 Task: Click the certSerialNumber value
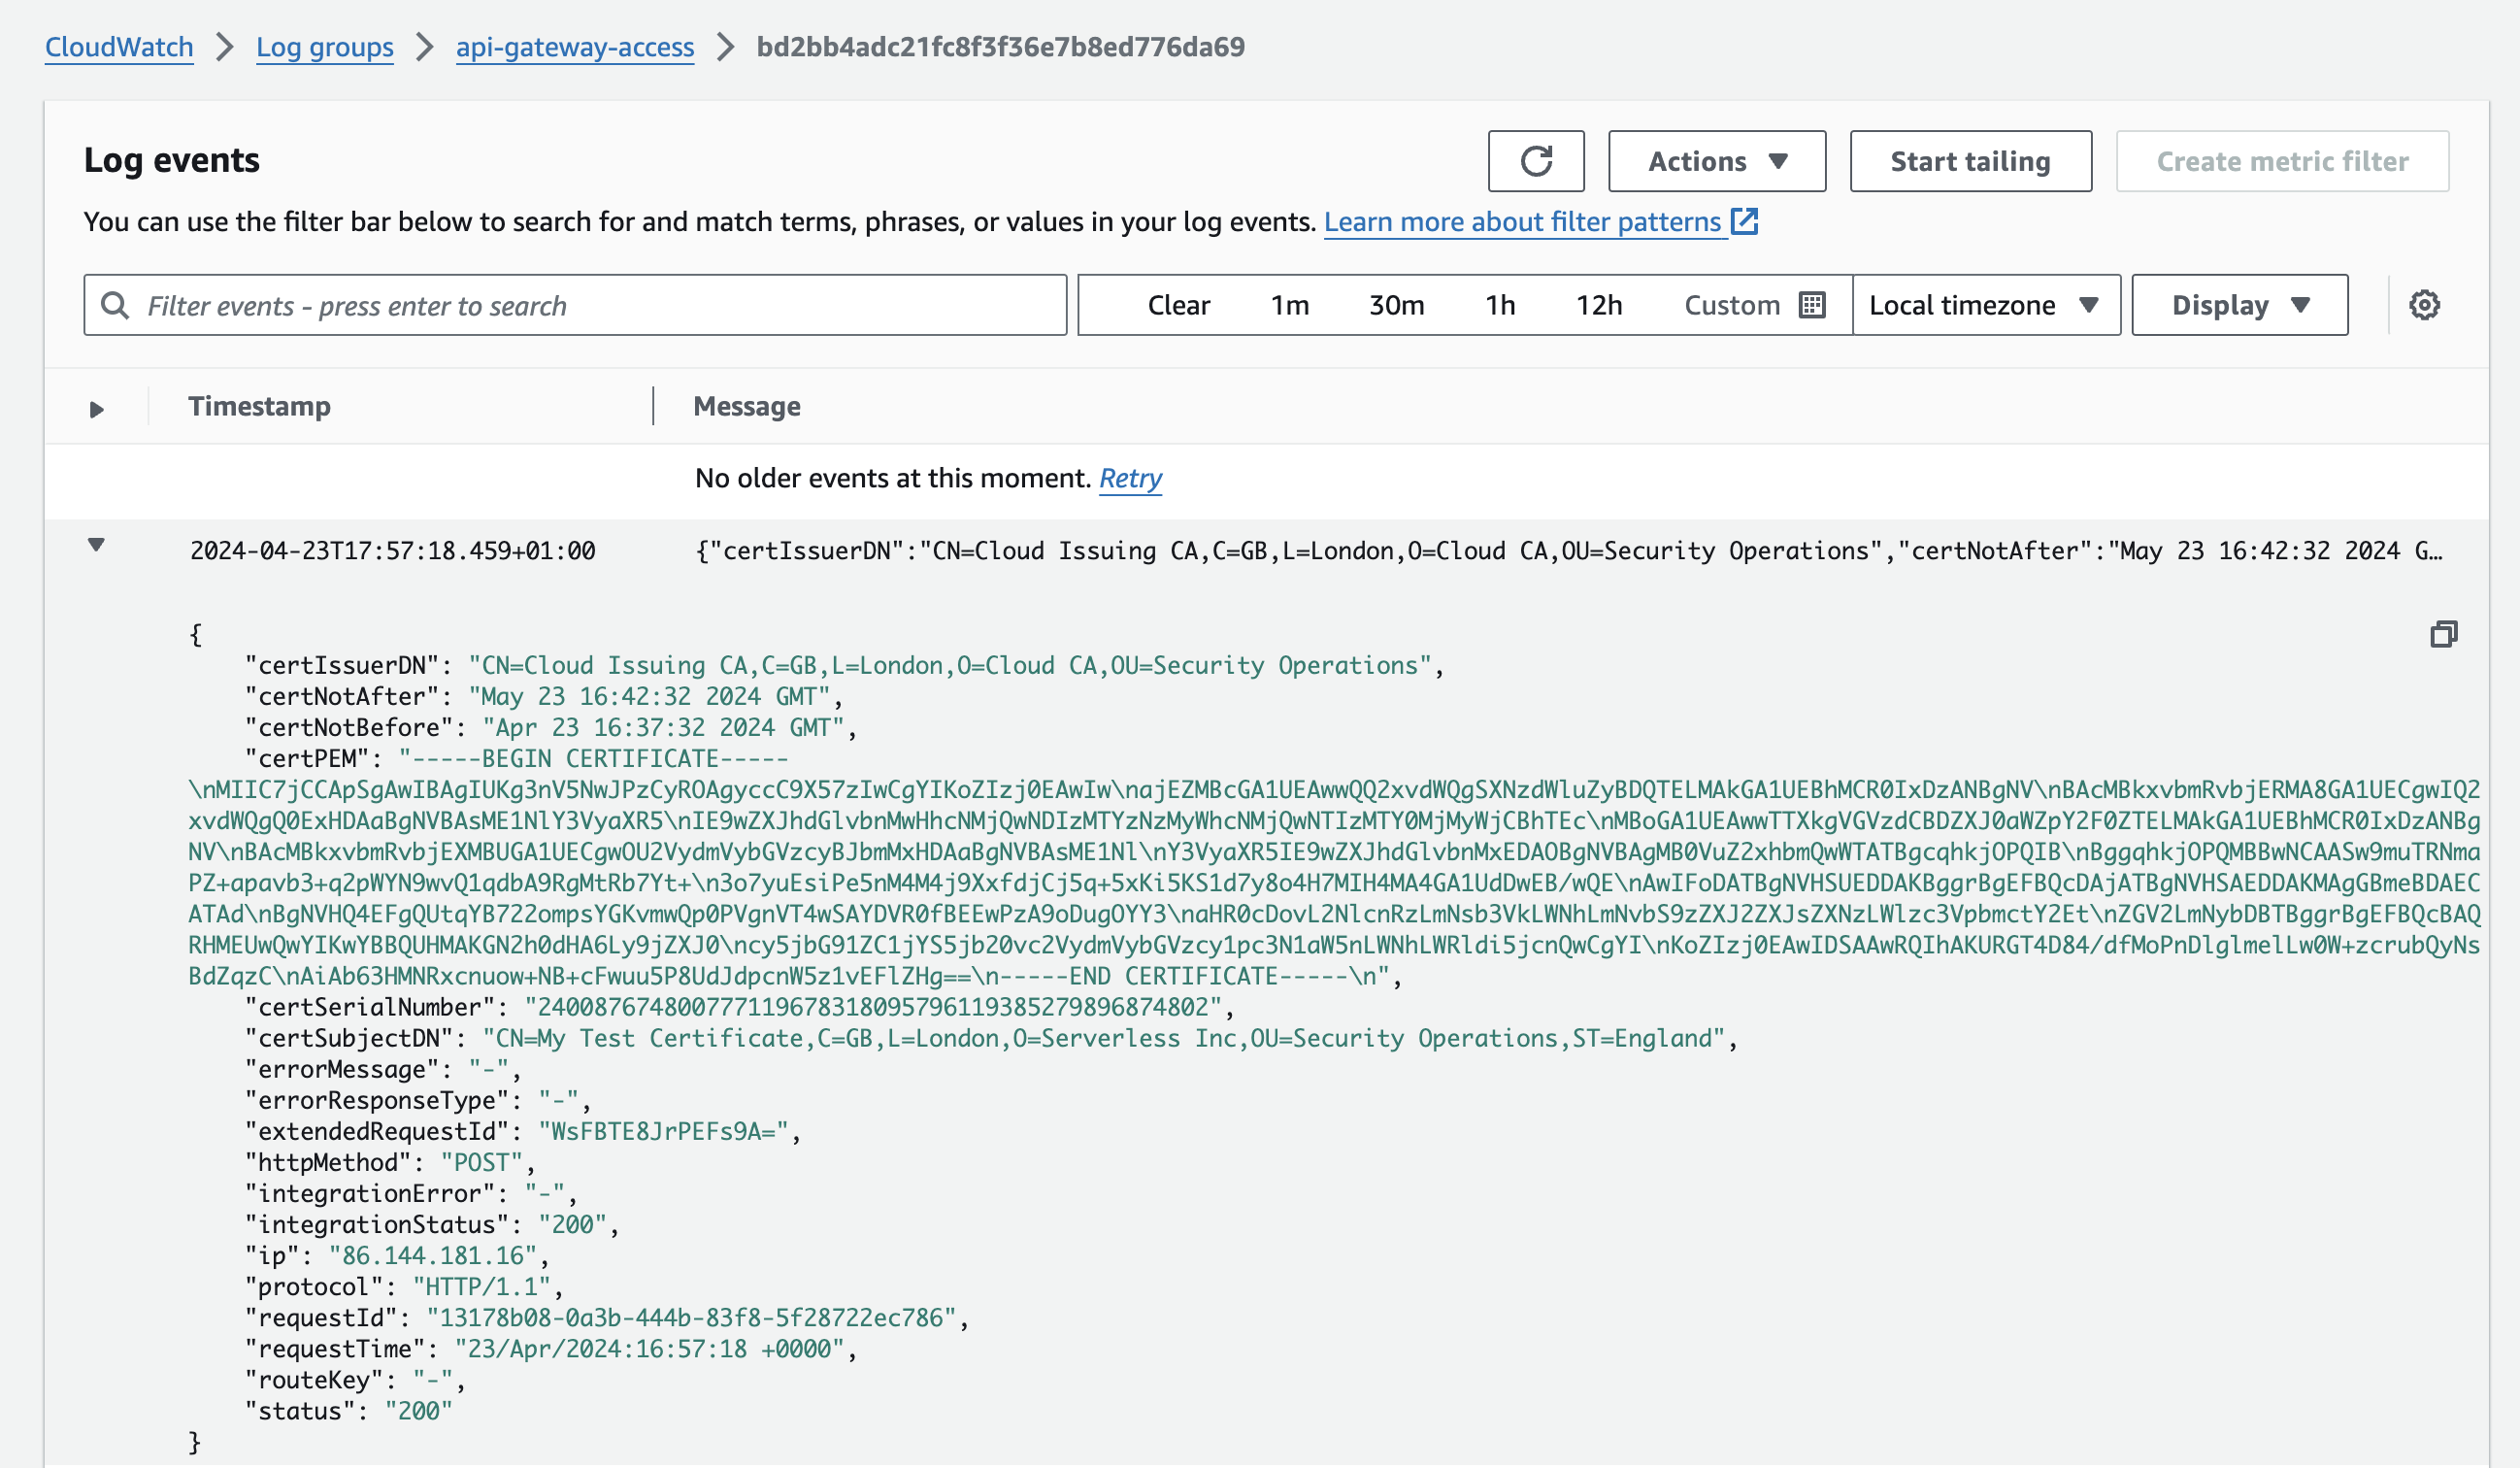point(873,1007)
